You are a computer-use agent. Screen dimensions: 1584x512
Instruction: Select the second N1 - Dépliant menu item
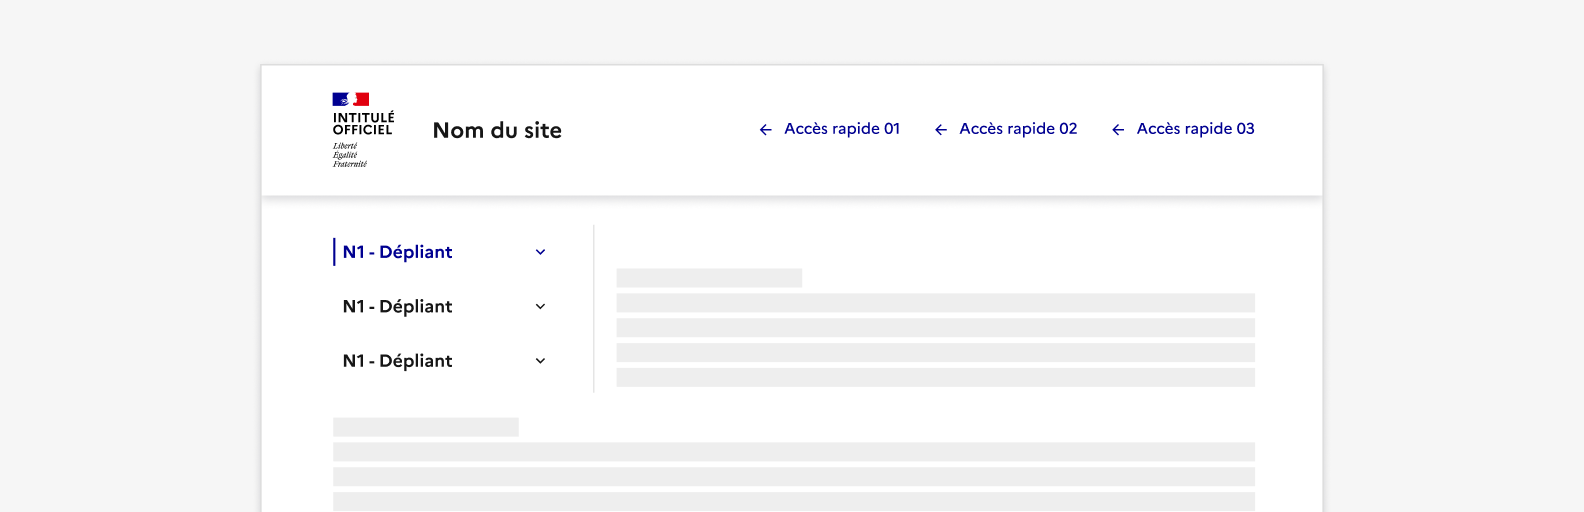[397, 307]
